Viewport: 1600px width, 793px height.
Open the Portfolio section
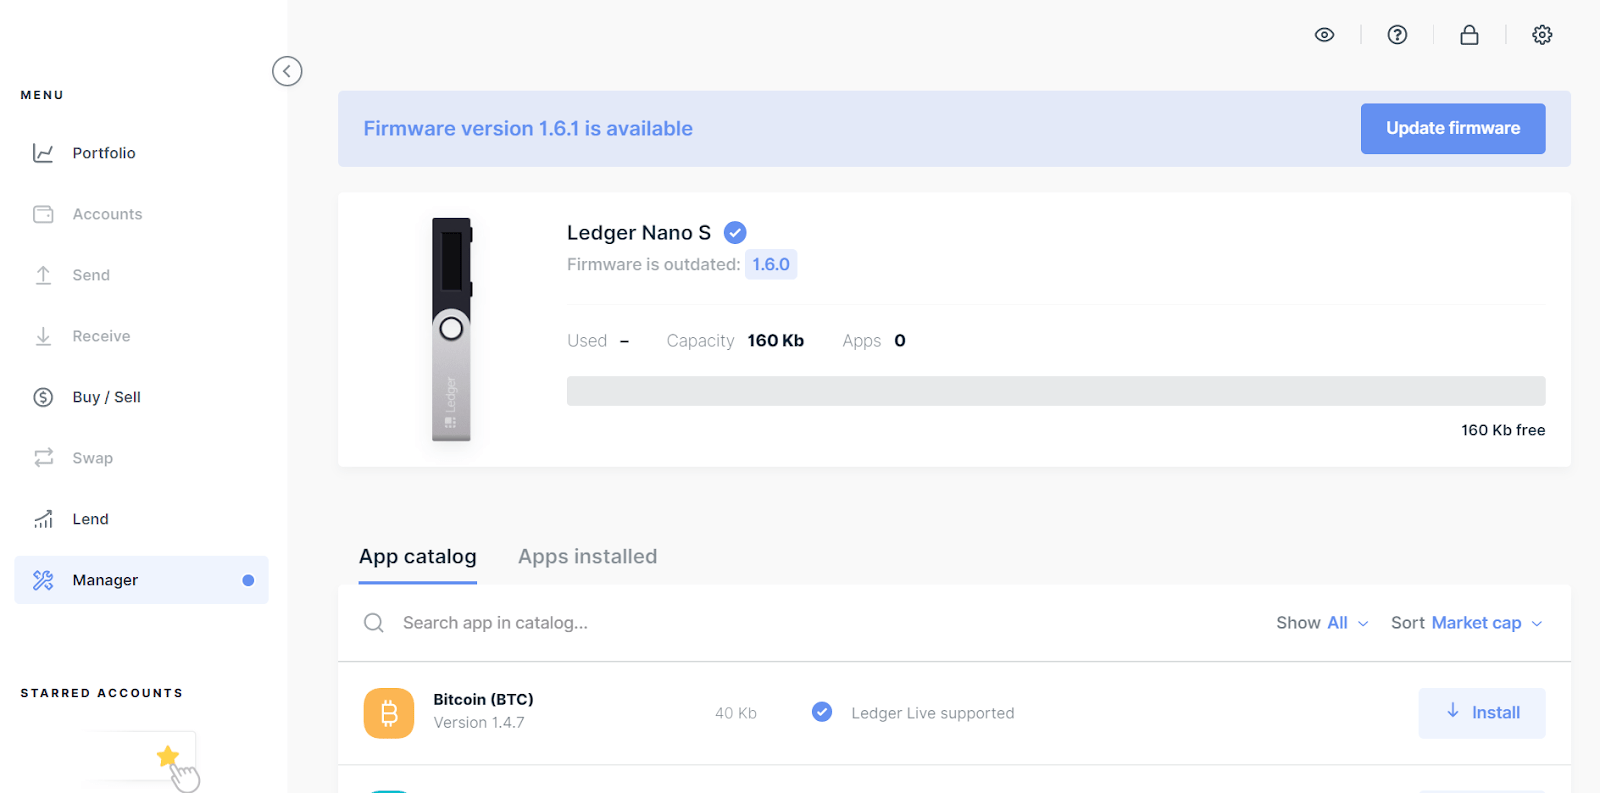pos(103,152)
